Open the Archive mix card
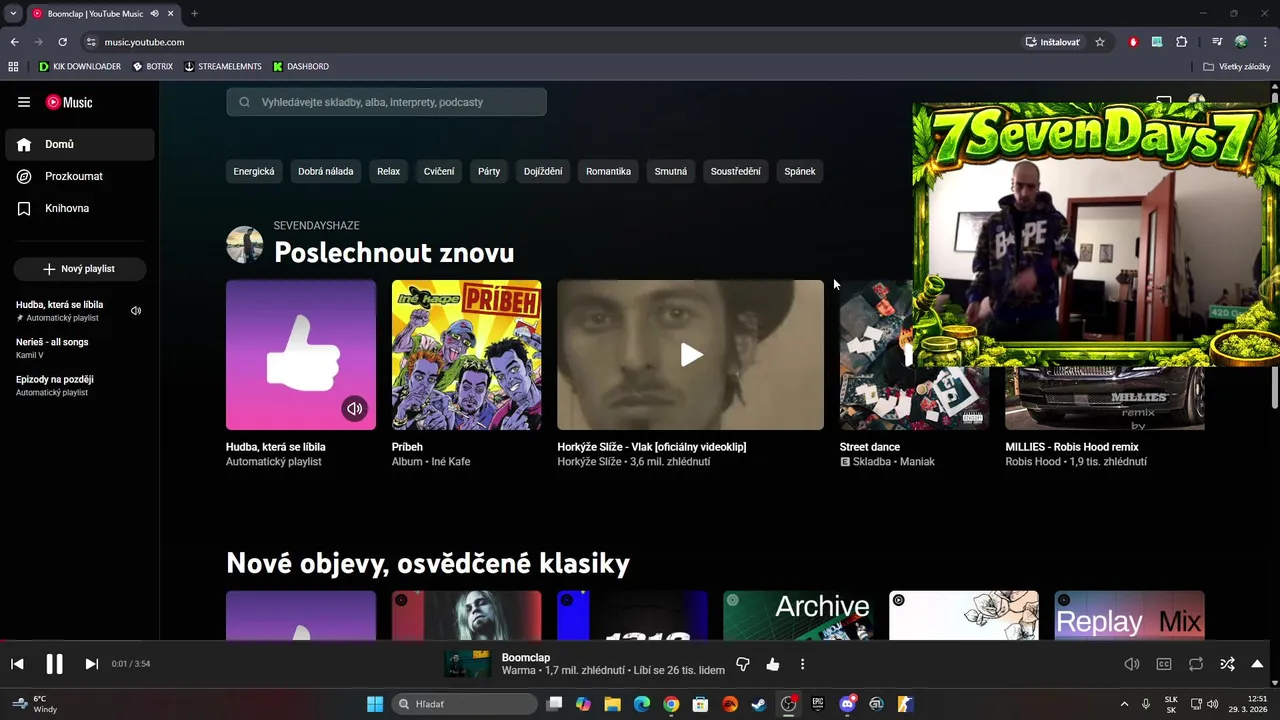The image size is (1280, 720). tap(798, 615)
